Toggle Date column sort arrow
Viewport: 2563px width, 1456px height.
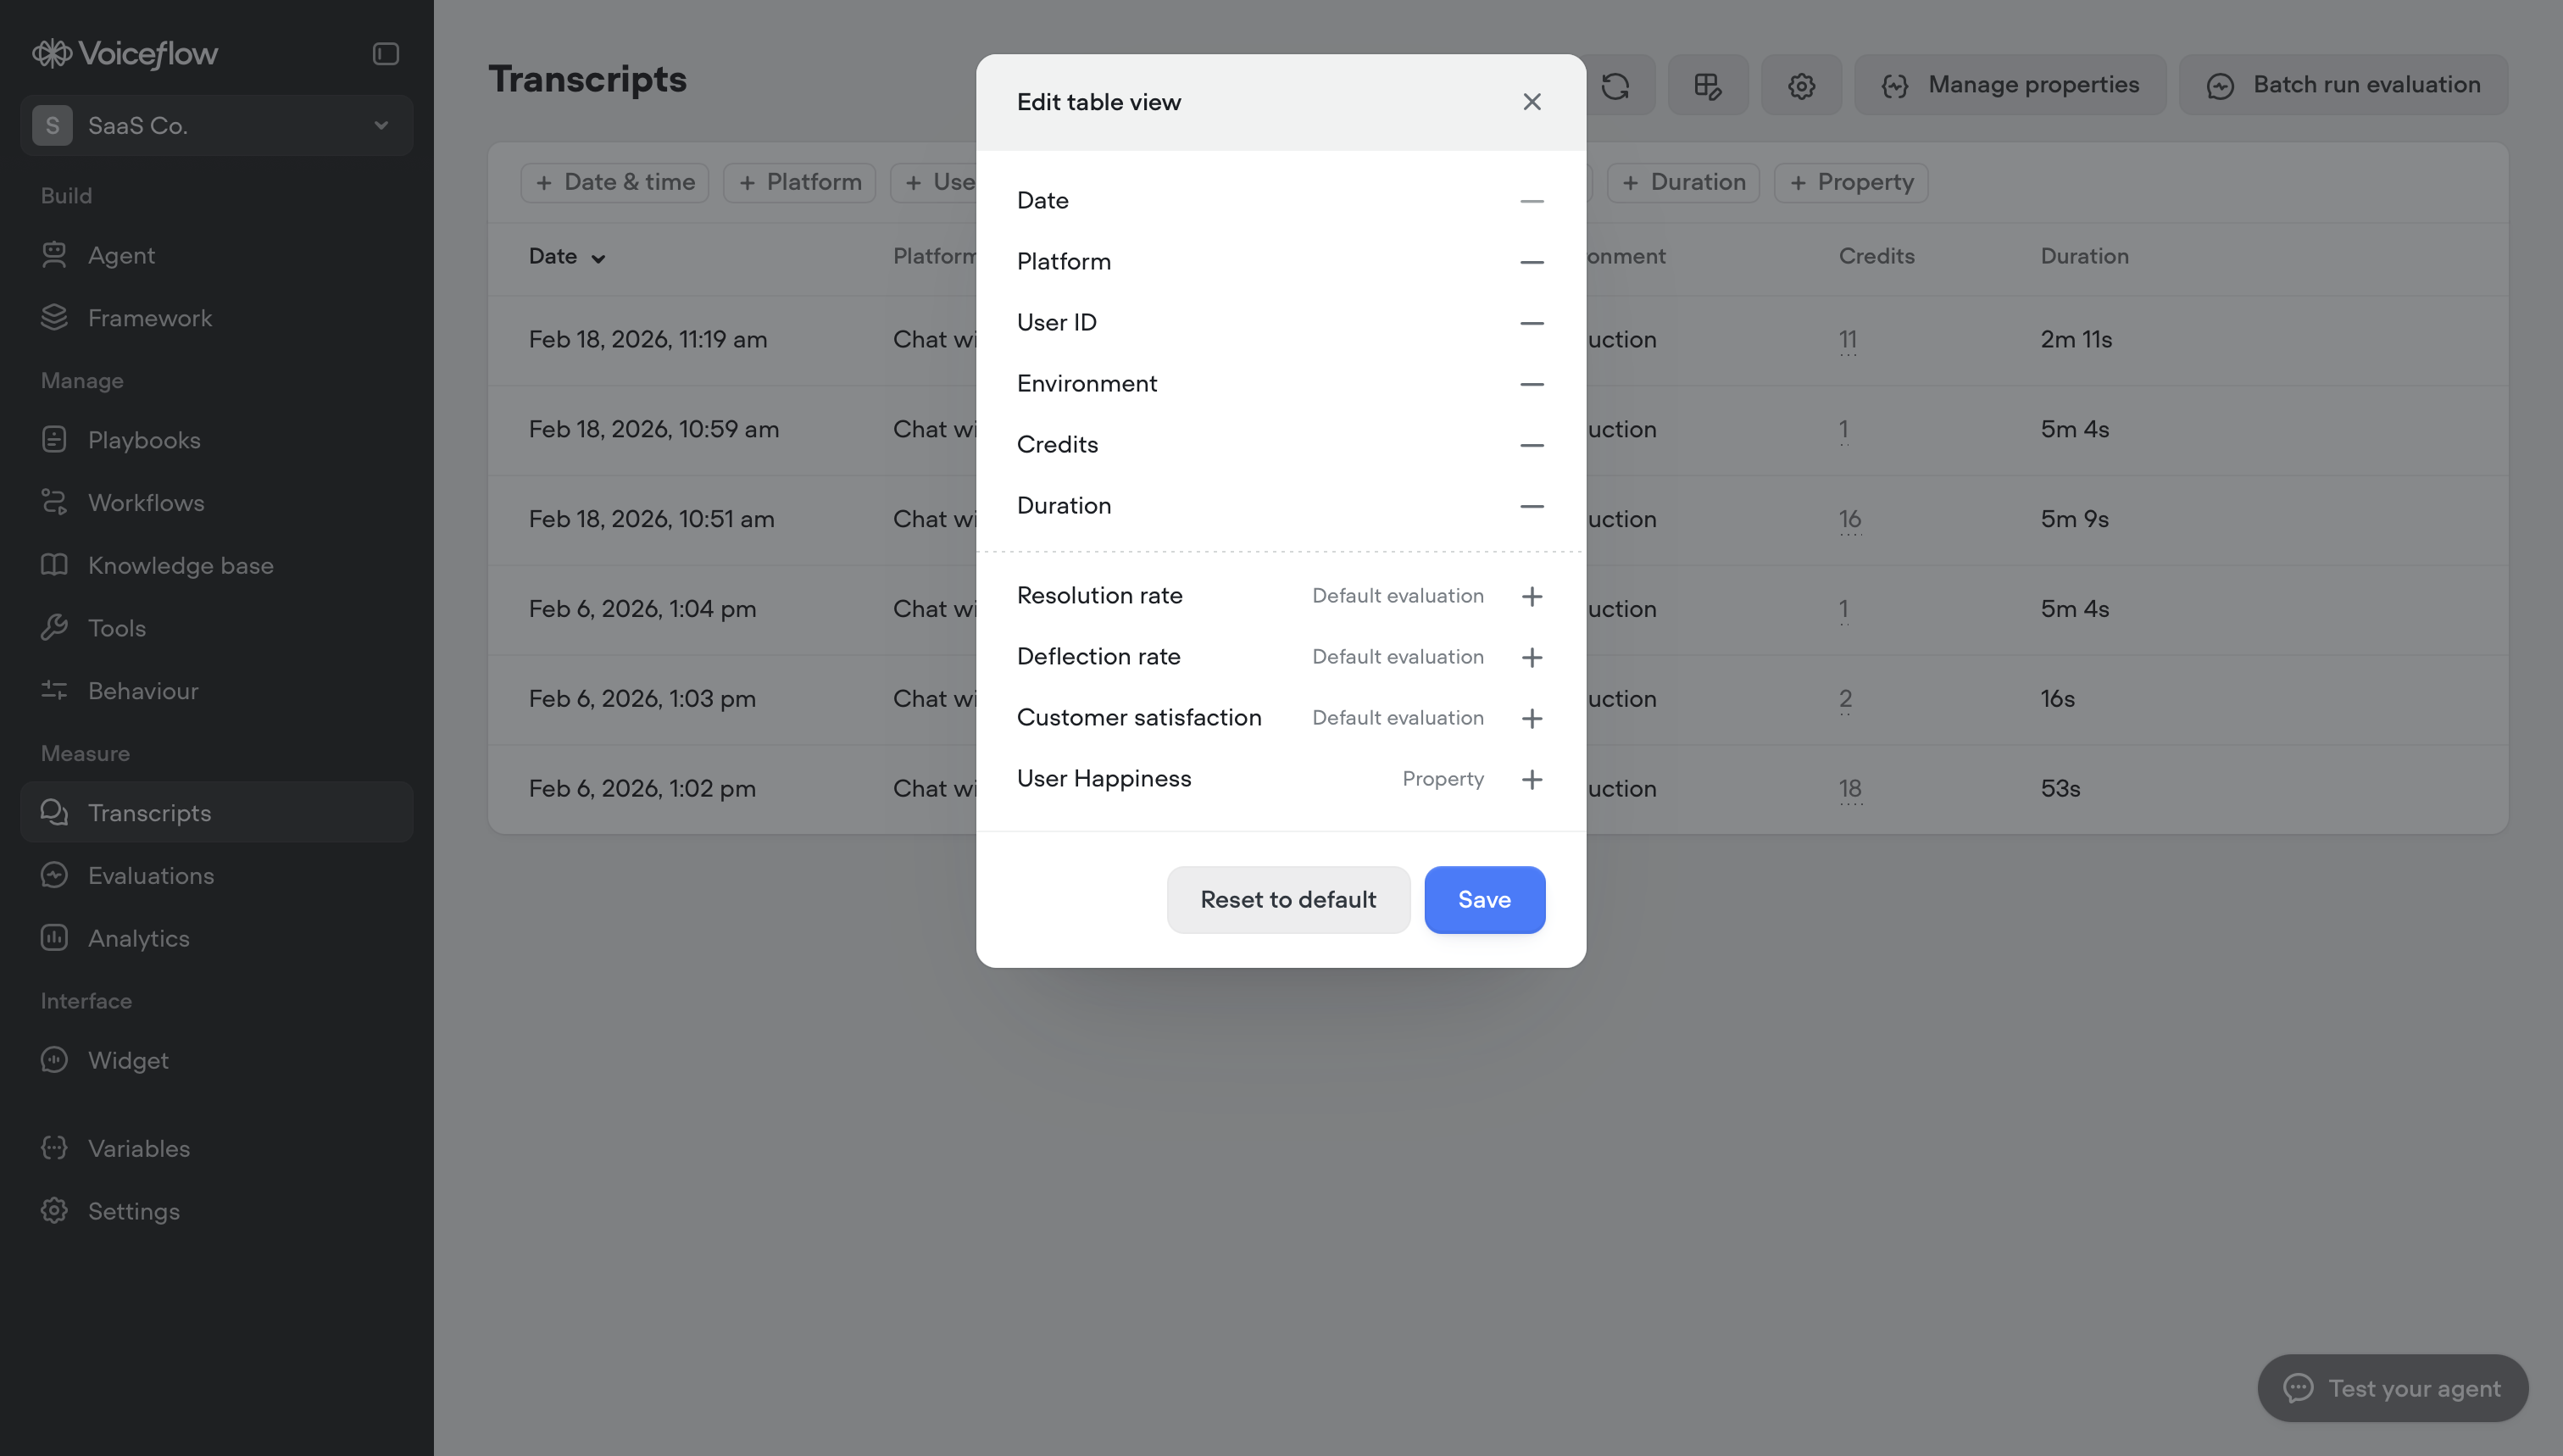(x=598, y=258)
